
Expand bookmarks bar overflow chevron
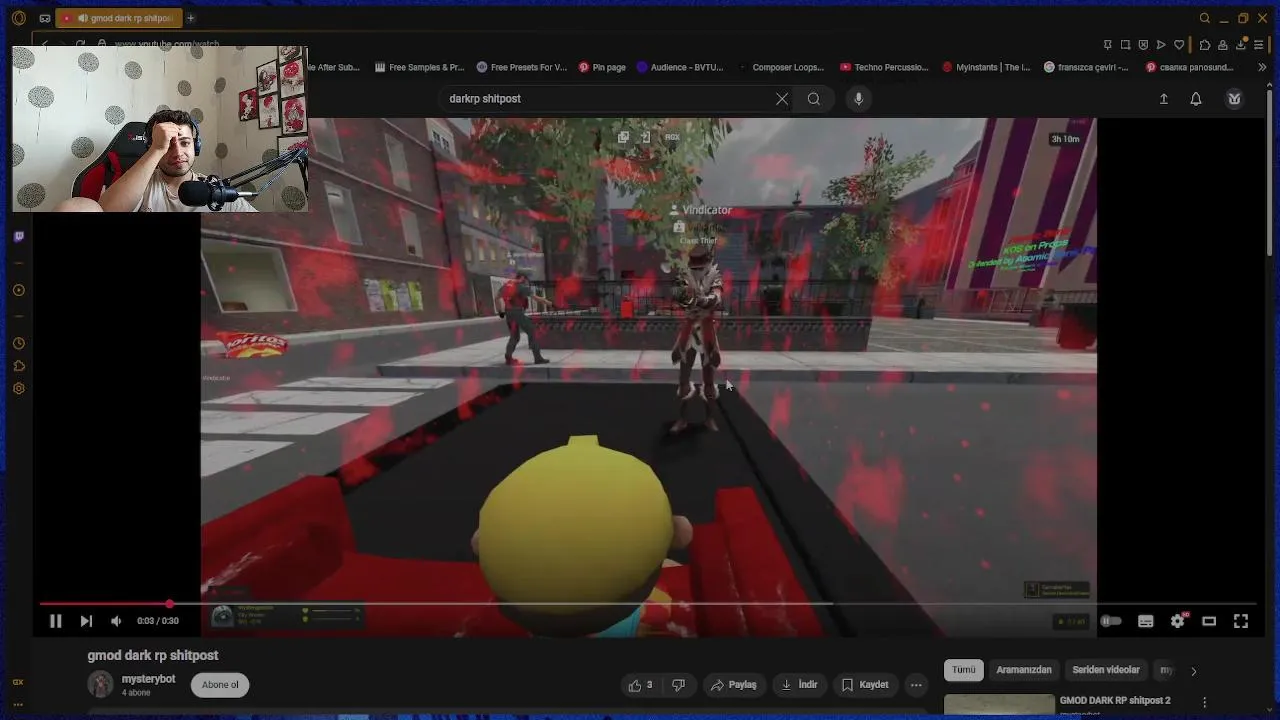[1262, 67]
